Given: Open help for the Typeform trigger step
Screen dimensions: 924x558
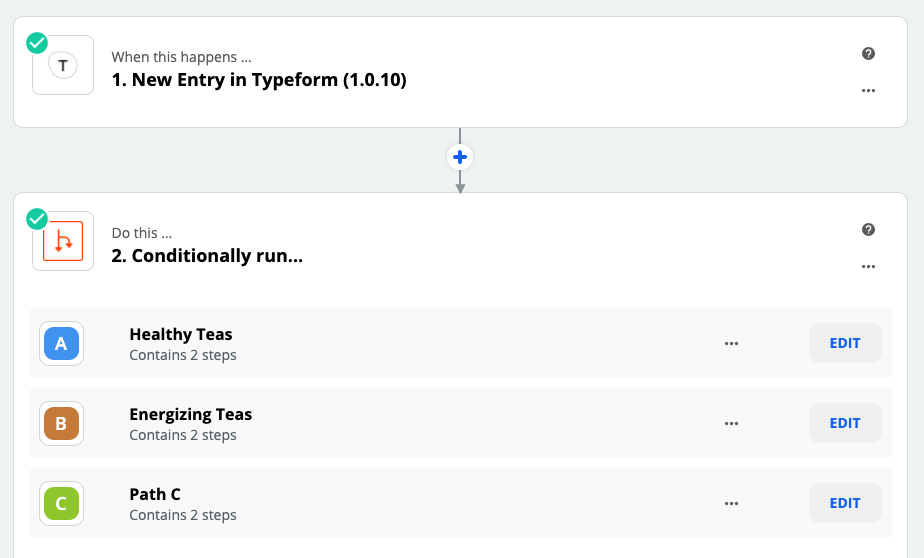Looking at the screenshot, I should [x=868, y=54].
